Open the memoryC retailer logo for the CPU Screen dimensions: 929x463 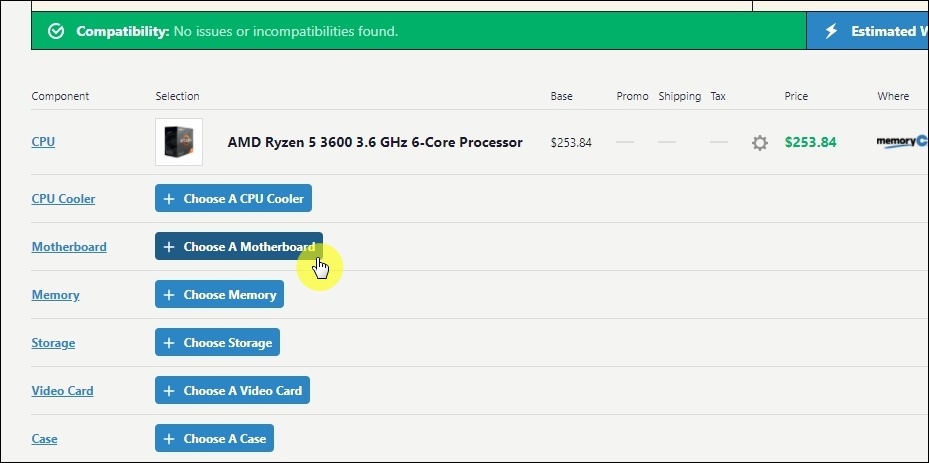902,142
